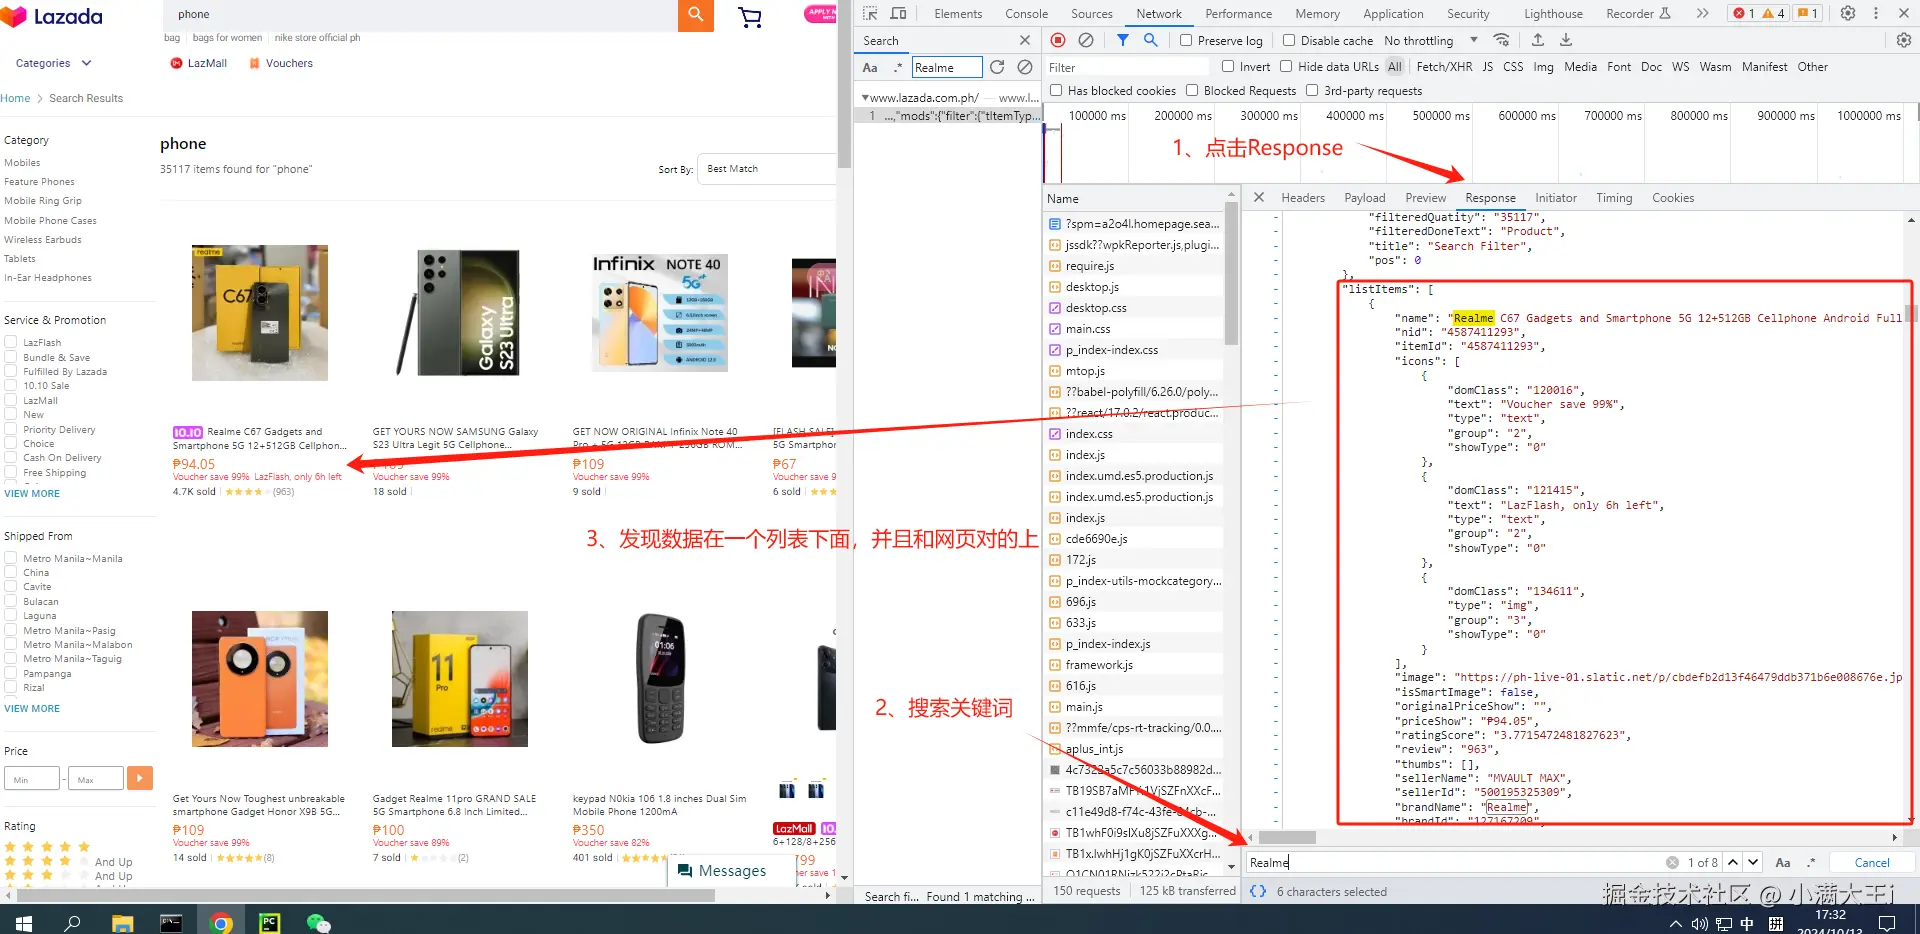
Task: Open WeChat from the taskbar
Action: coord(319,923)
